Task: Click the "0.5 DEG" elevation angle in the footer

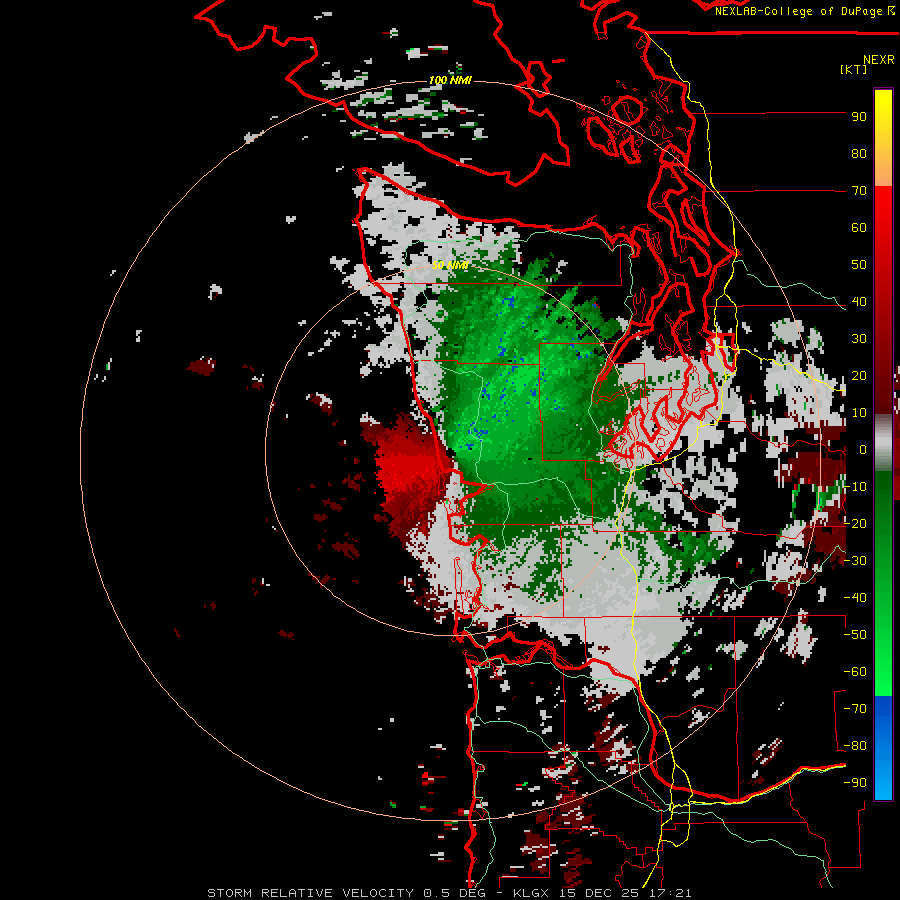Action: point(453,893)
